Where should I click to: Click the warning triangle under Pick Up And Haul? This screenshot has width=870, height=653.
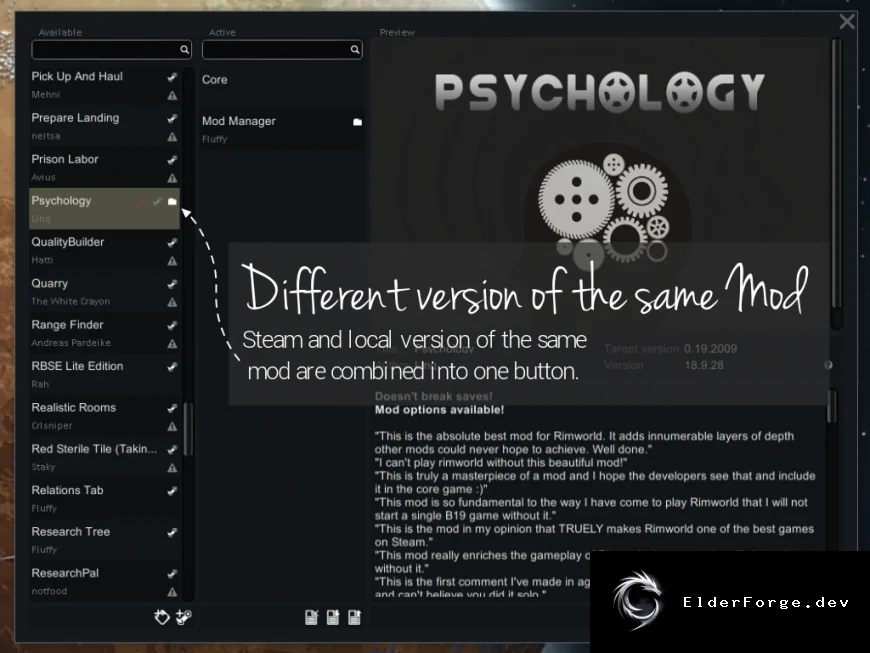pyautogui.click(x=173, y=95)
